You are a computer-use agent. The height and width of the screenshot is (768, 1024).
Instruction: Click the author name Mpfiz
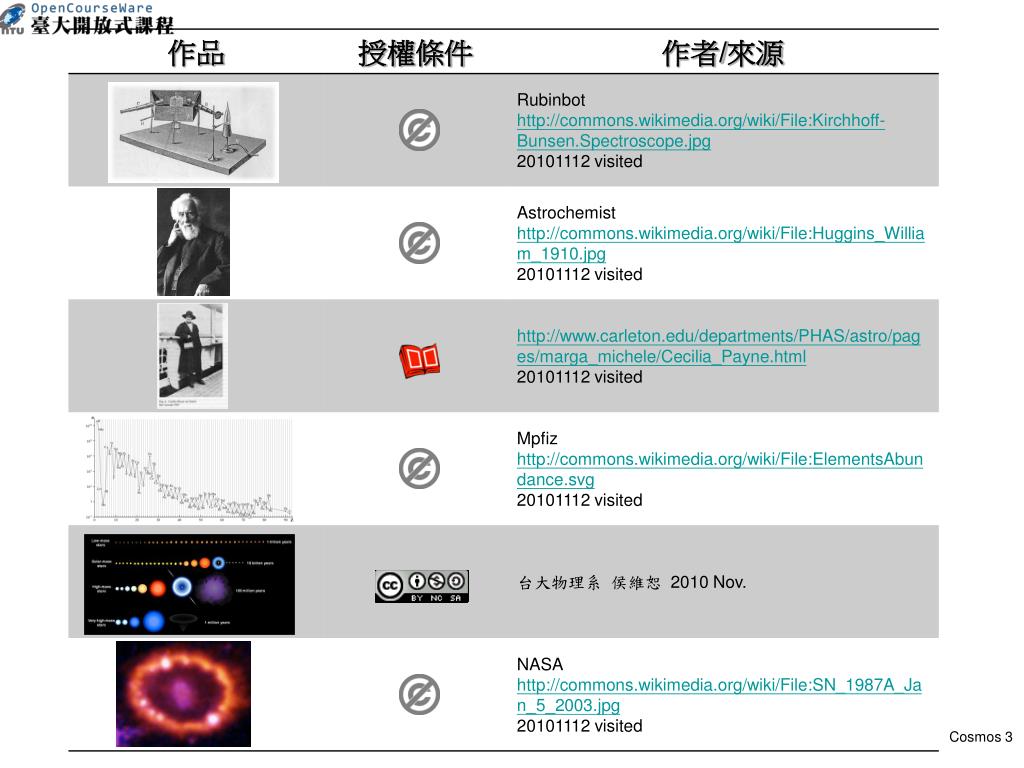click(537, 439)
